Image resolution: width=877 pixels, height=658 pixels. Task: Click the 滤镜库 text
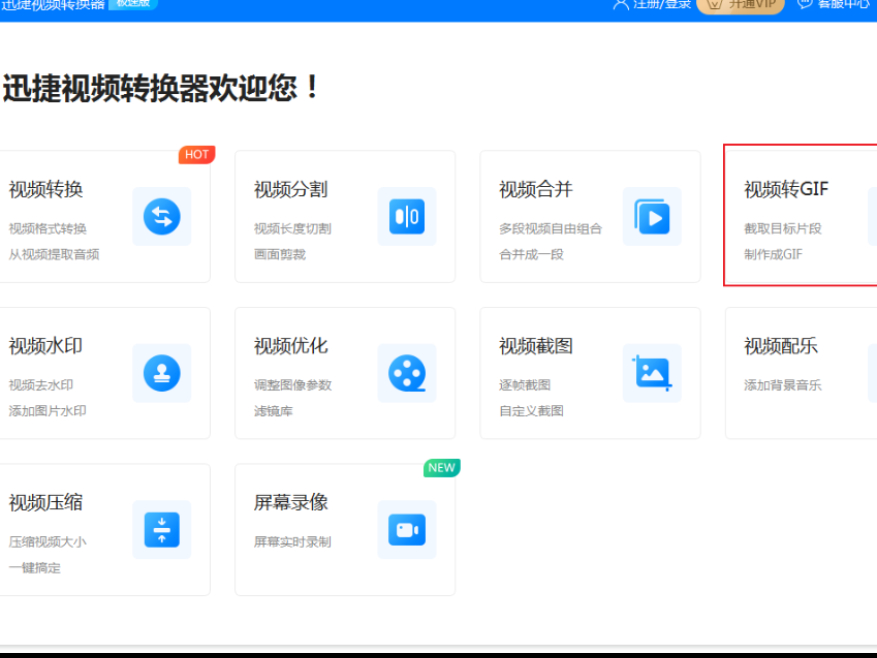click(273, 411)
